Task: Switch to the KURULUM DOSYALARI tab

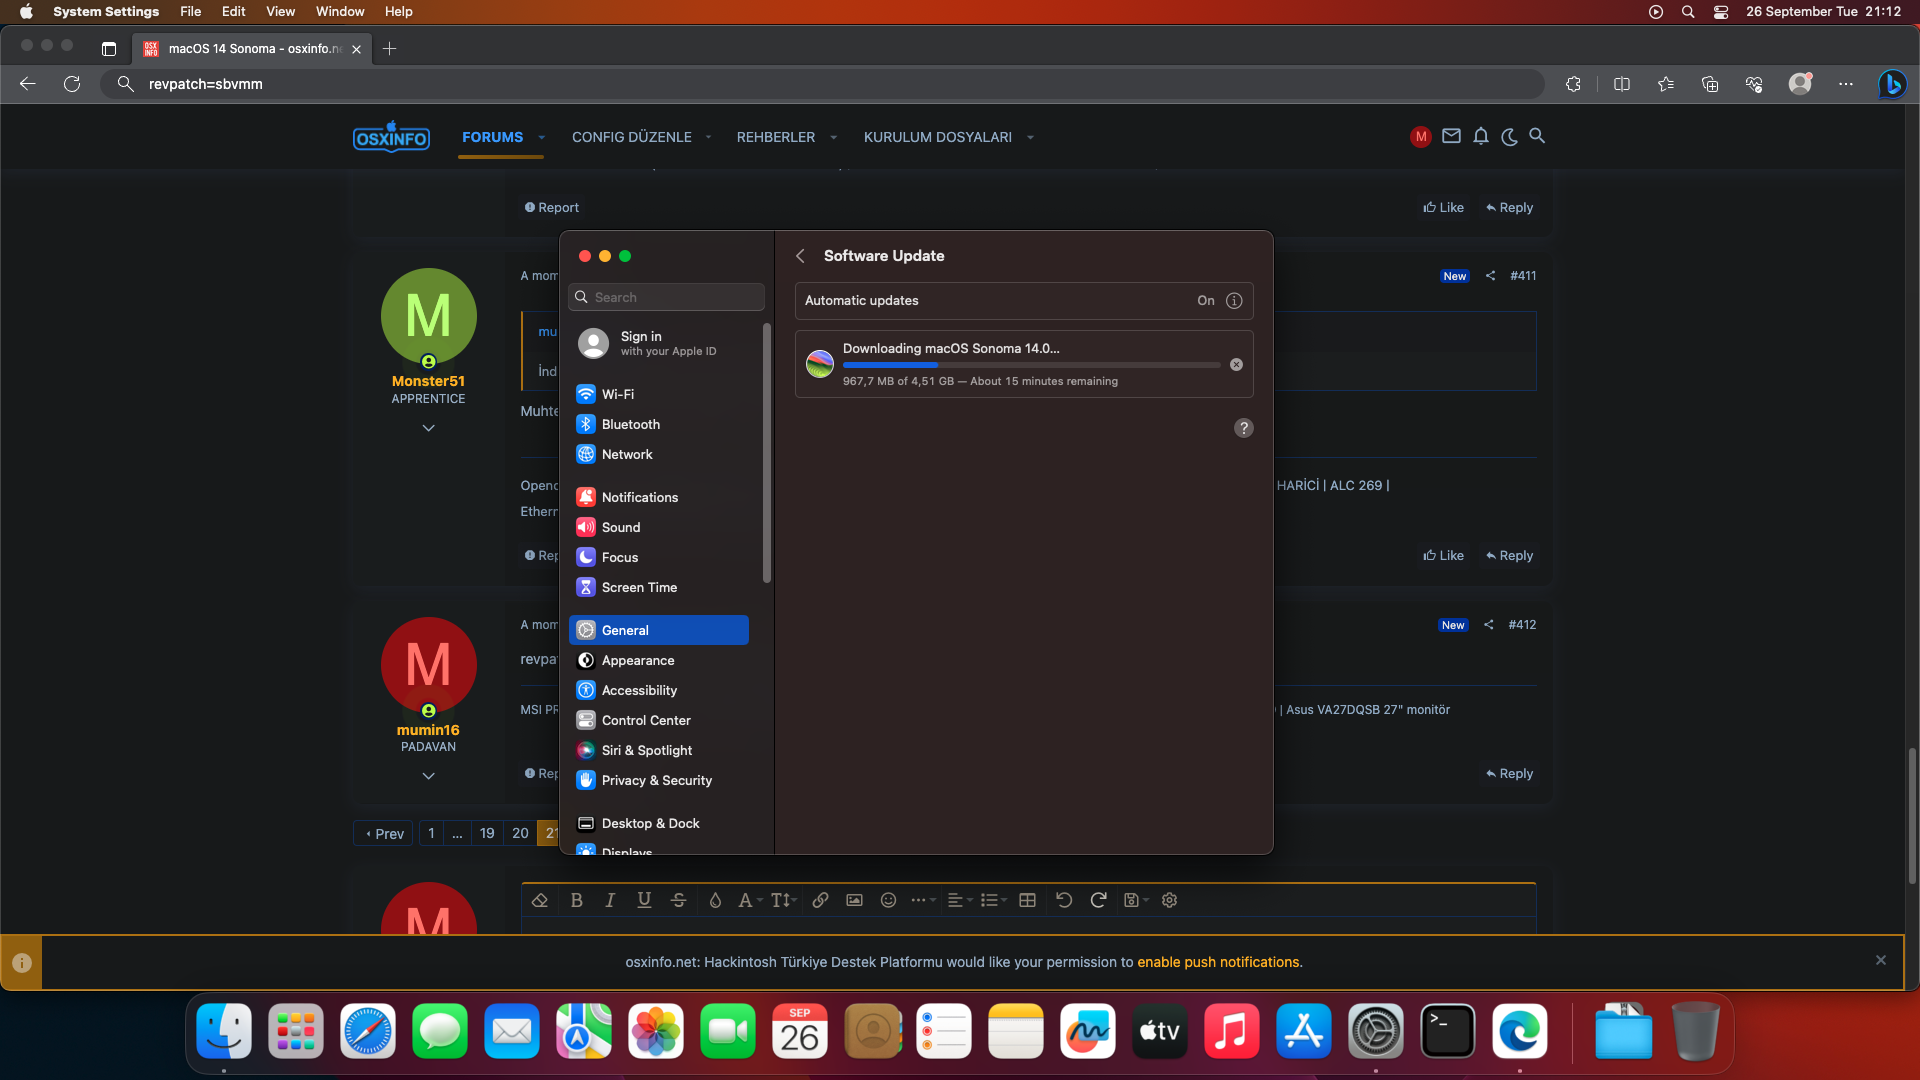Action: point(938,137)
